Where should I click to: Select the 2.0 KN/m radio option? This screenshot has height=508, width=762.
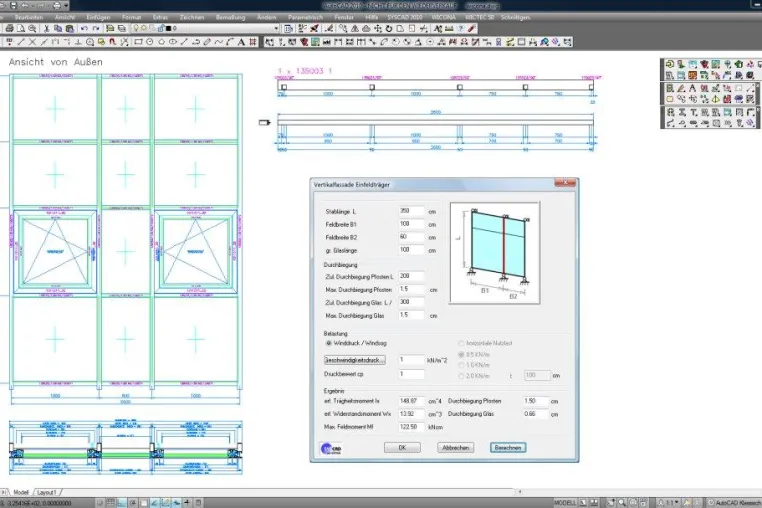(461, 376)
